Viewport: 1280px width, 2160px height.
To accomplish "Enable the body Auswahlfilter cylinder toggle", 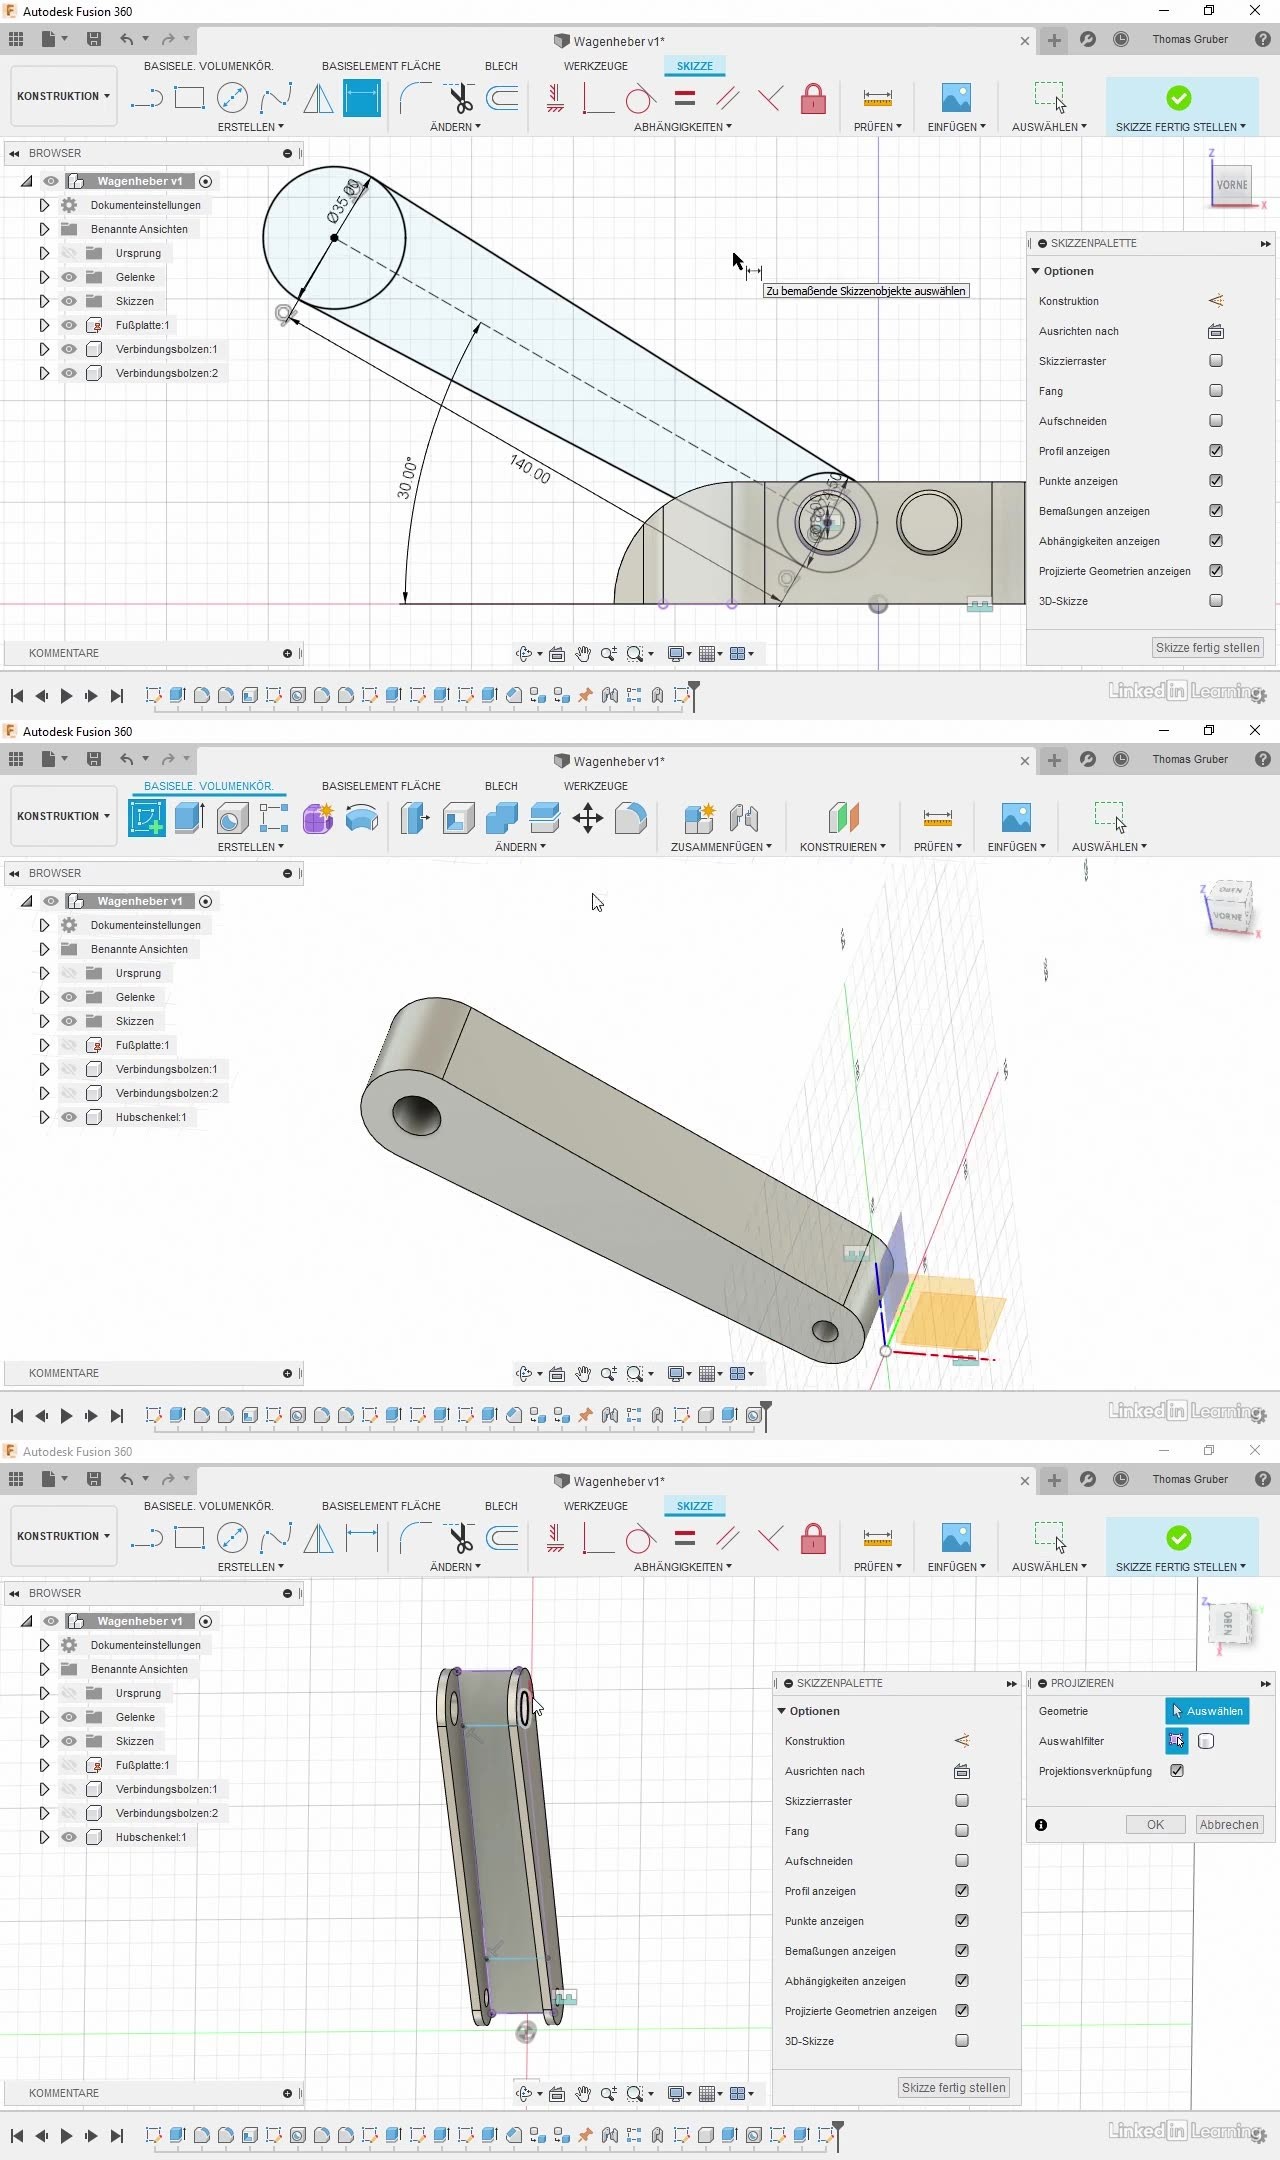I will (1206, 1741).
